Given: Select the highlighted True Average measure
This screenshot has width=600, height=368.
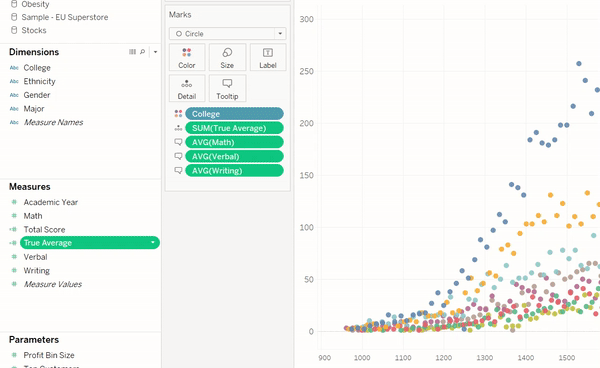Looking at the screenshot, I should tap(90, 243).
